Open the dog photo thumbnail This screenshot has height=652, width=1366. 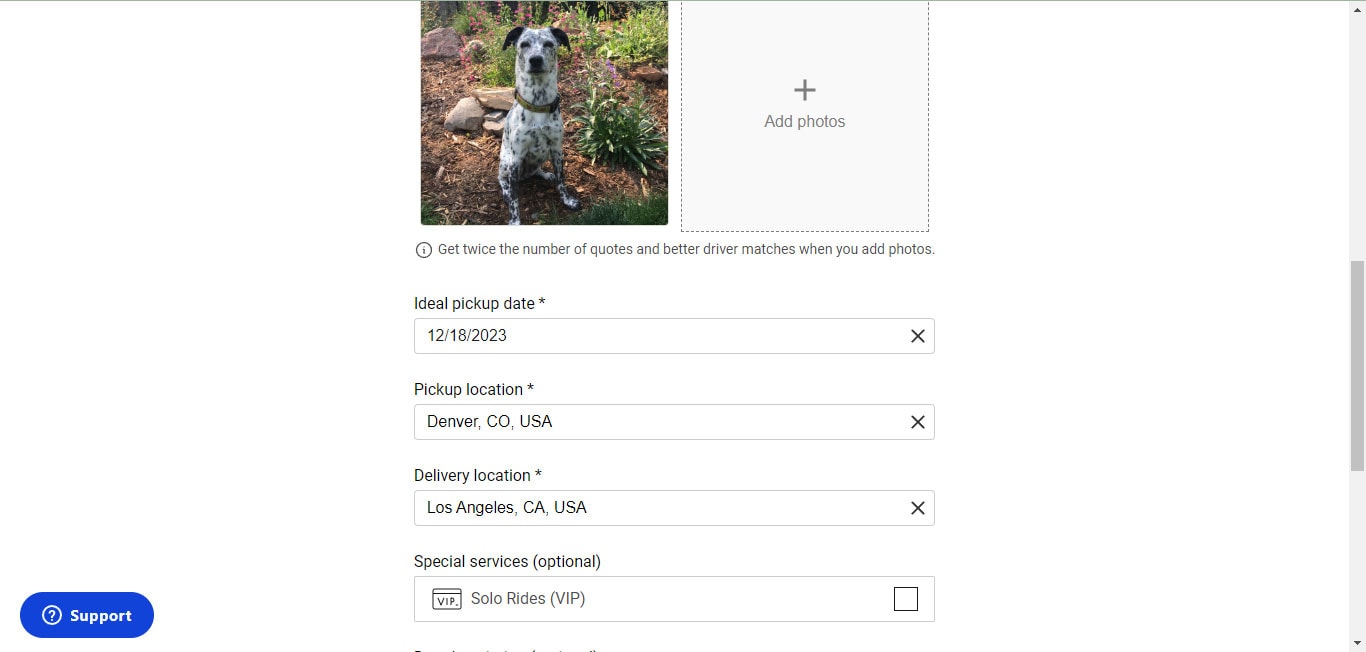[x=544, y=111]
